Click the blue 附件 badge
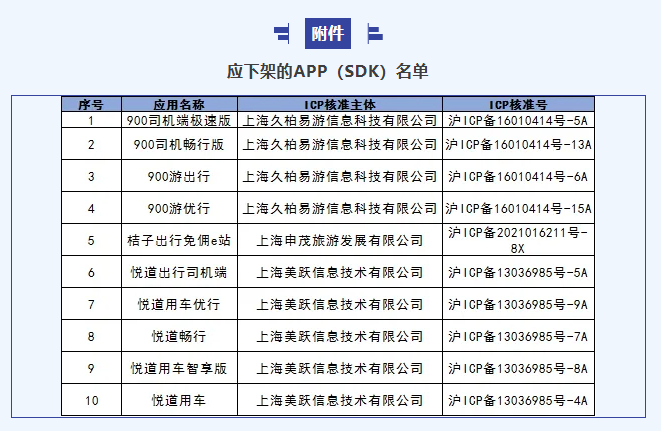Screen dimensions: 661x431 pos(328,33)
